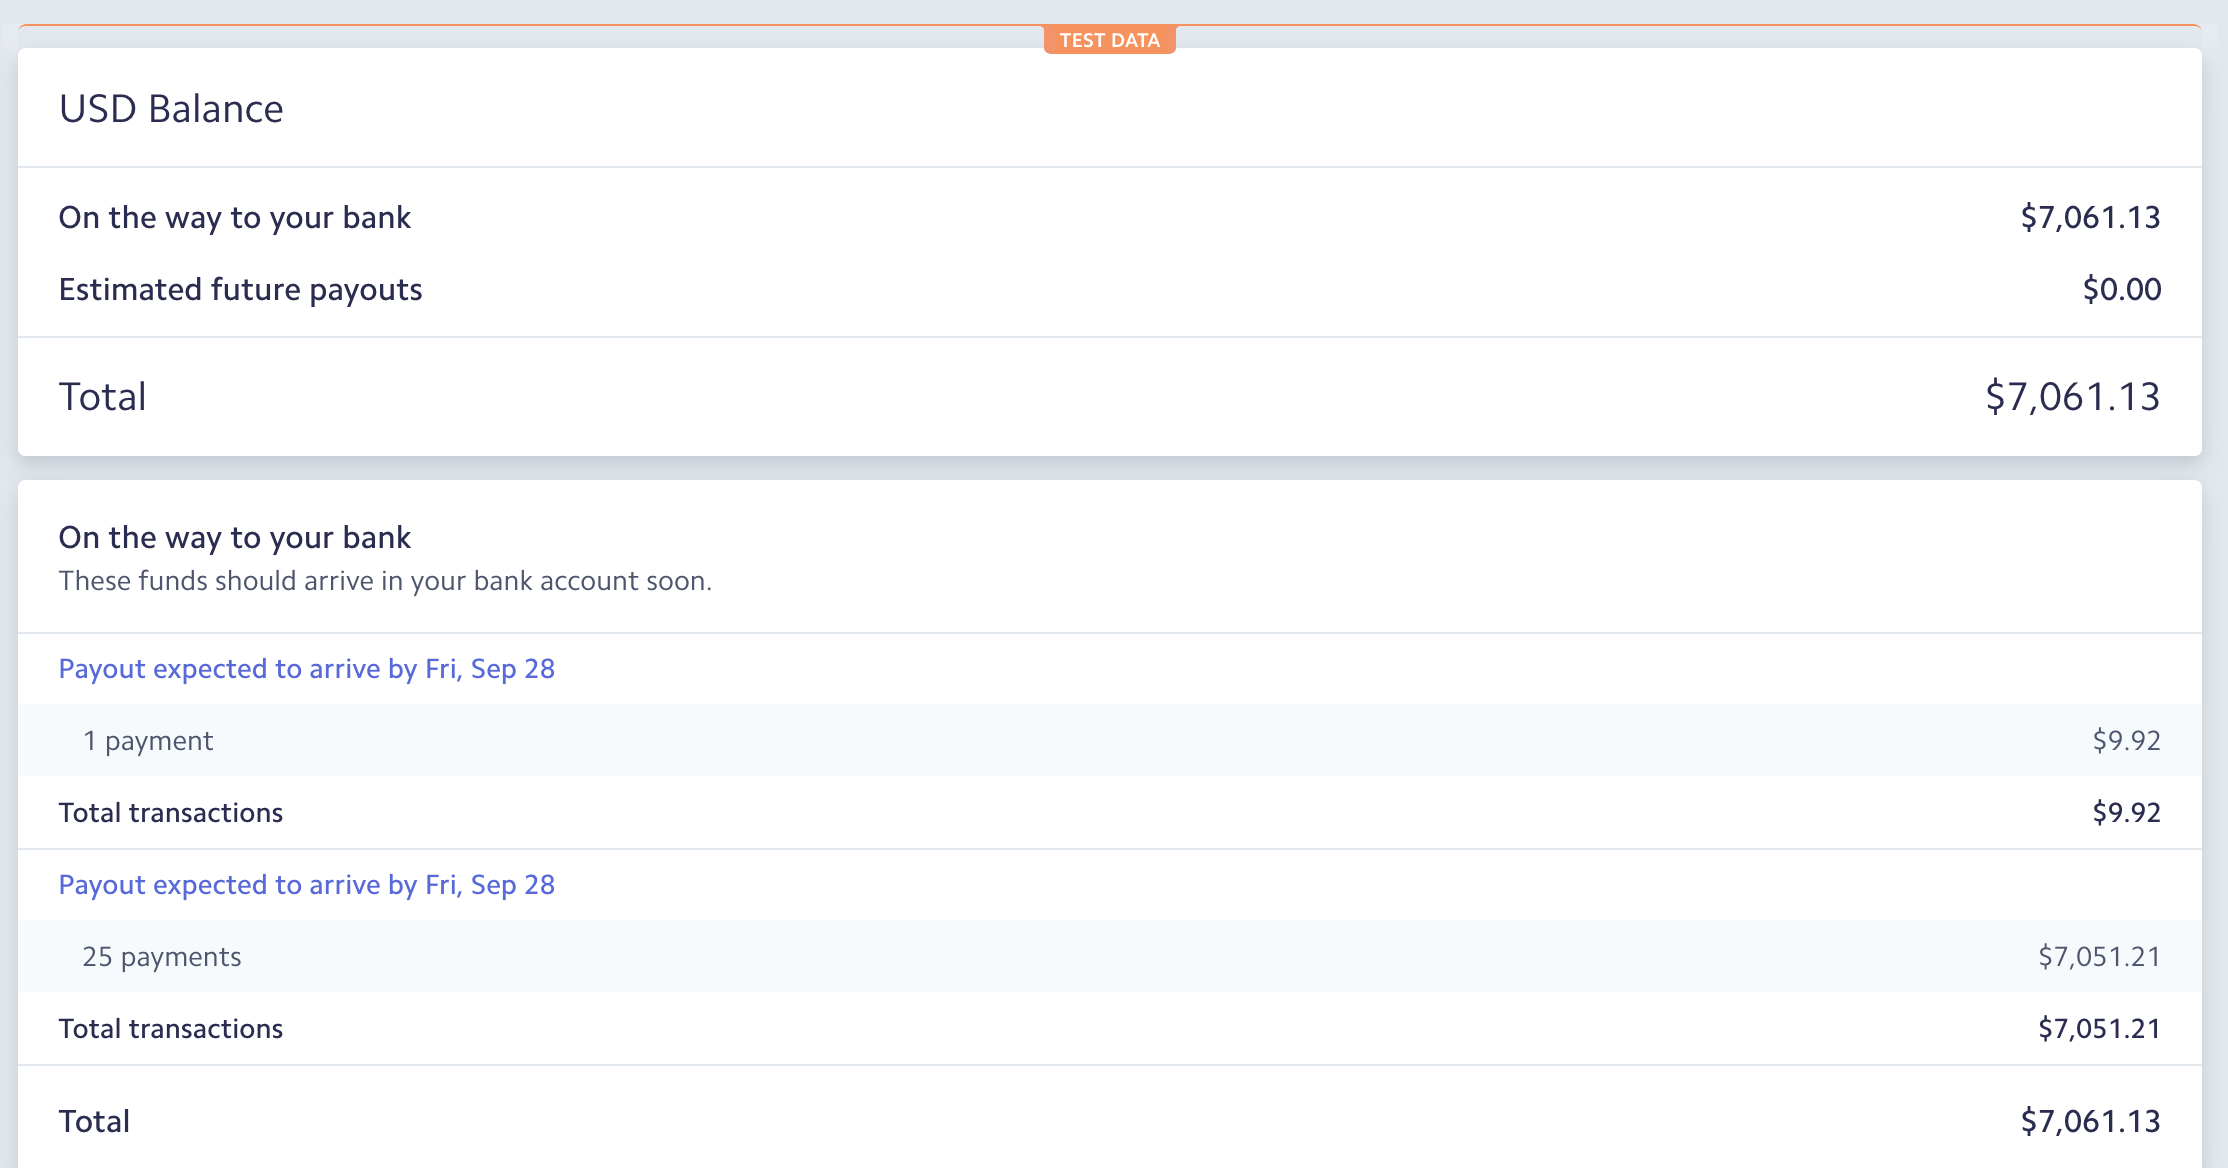Click 'These funds should arrive' description text

(x=385, y=581)
